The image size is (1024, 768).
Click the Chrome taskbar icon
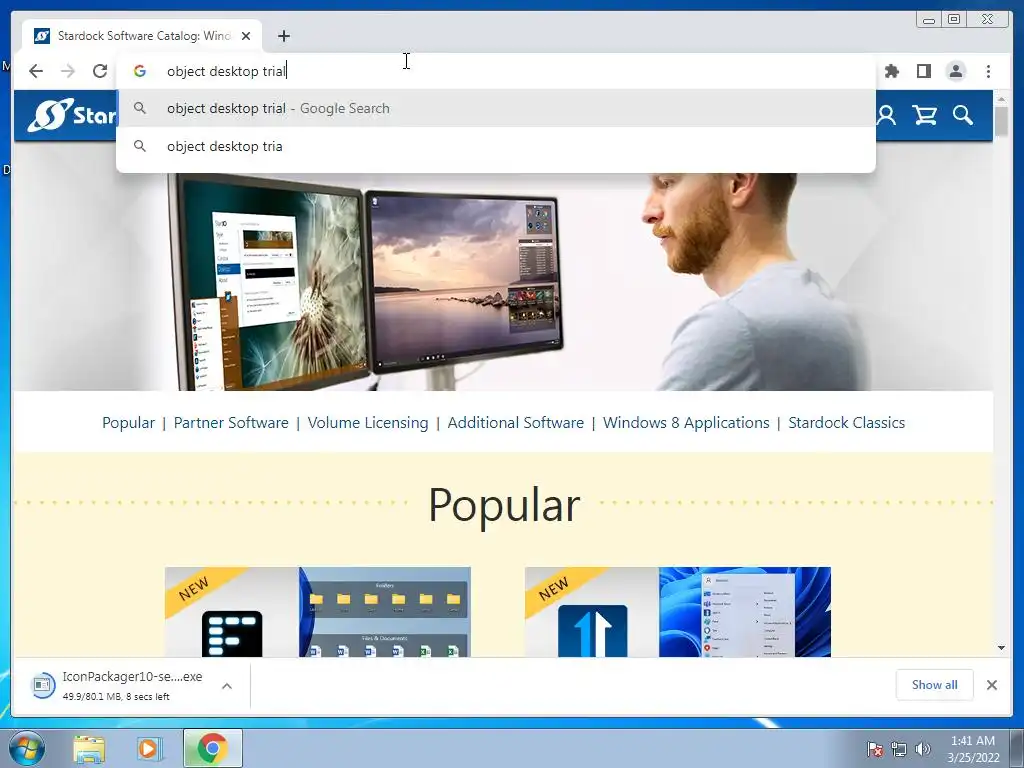click(212, 748)
